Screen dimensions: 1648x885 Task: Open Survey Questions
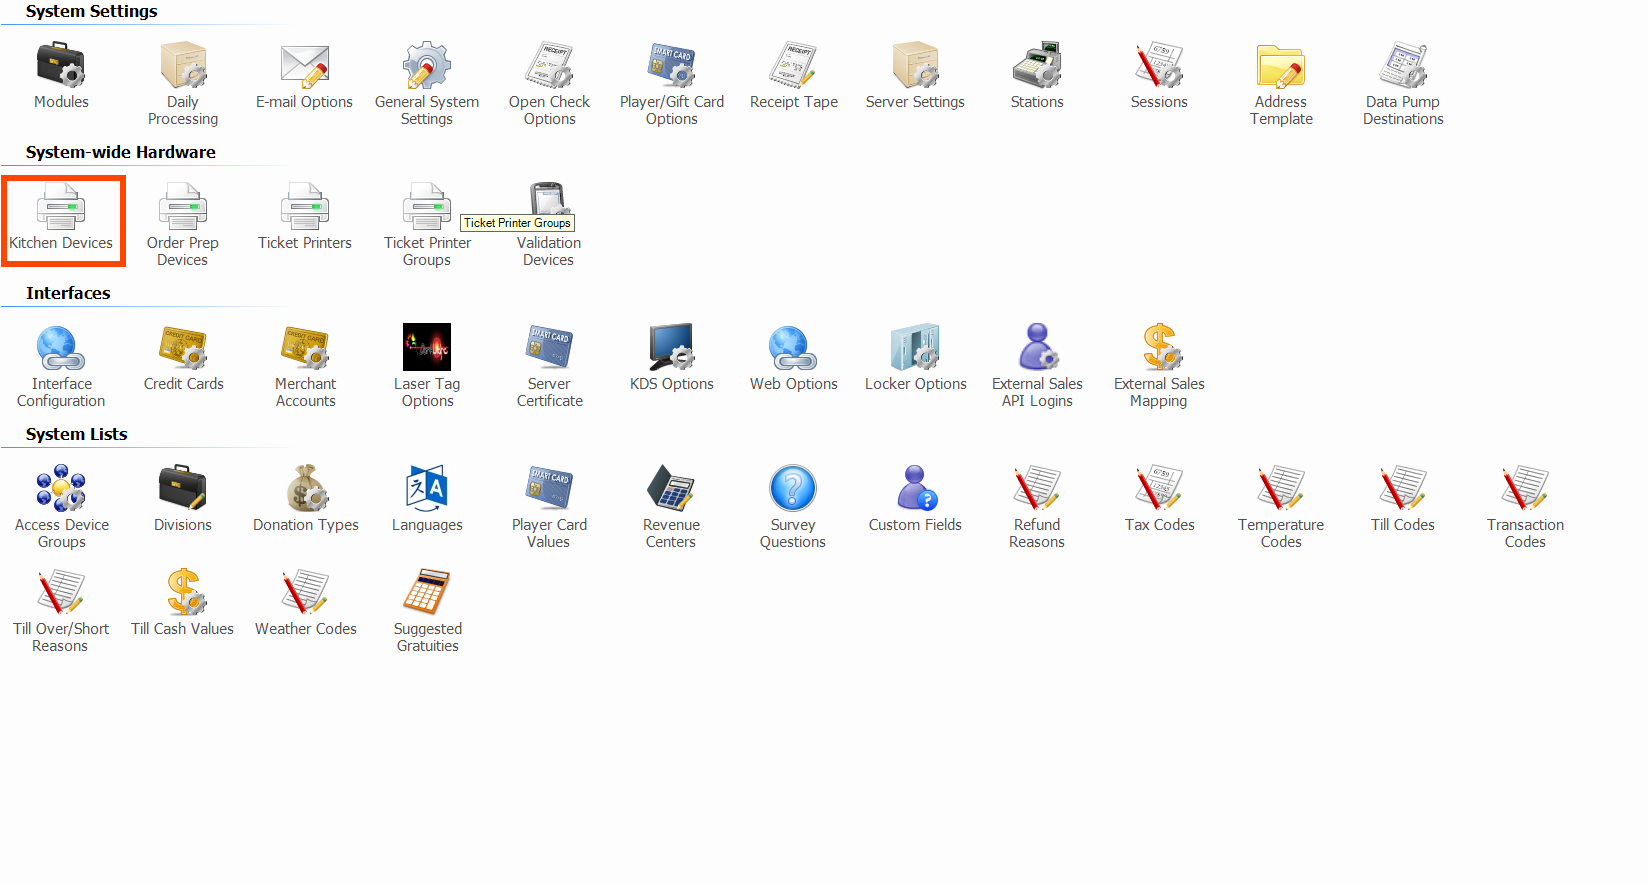coord(793,489)
